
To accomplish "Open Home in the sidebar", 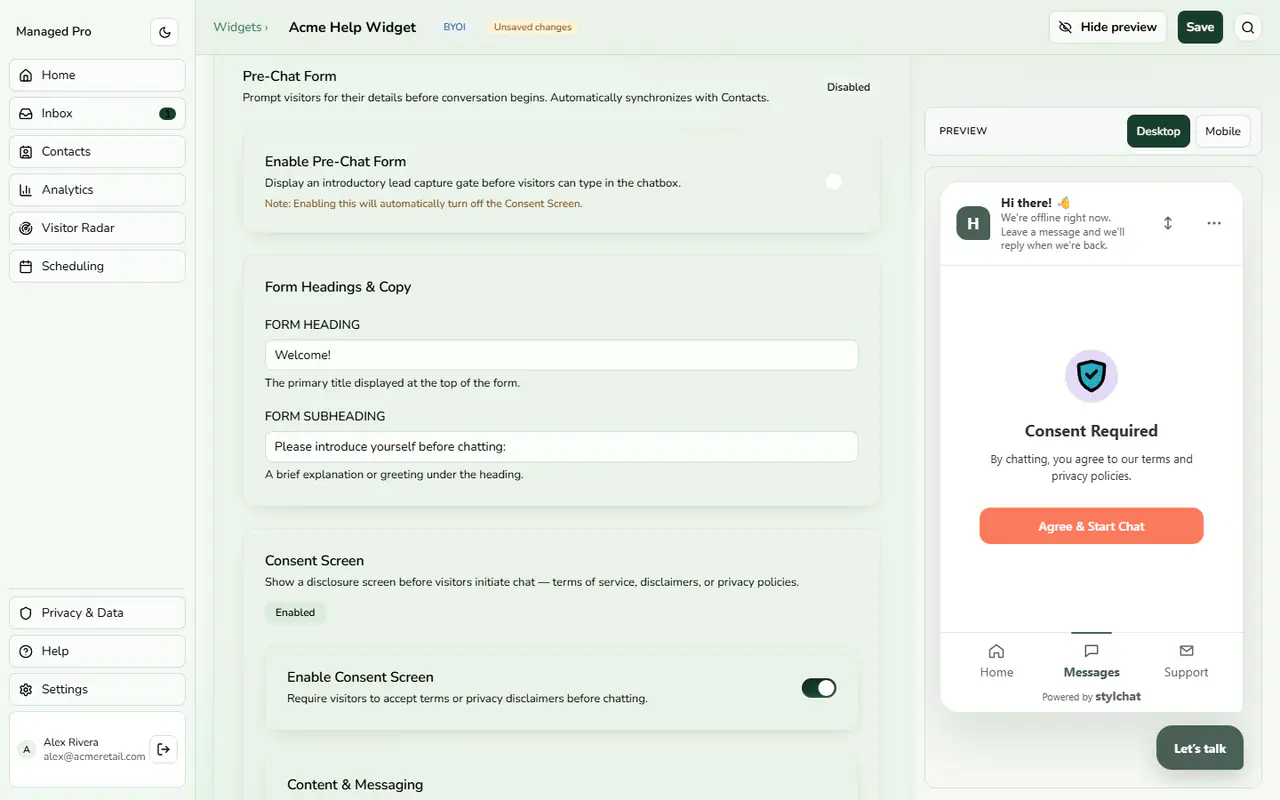I will (97, 75).
